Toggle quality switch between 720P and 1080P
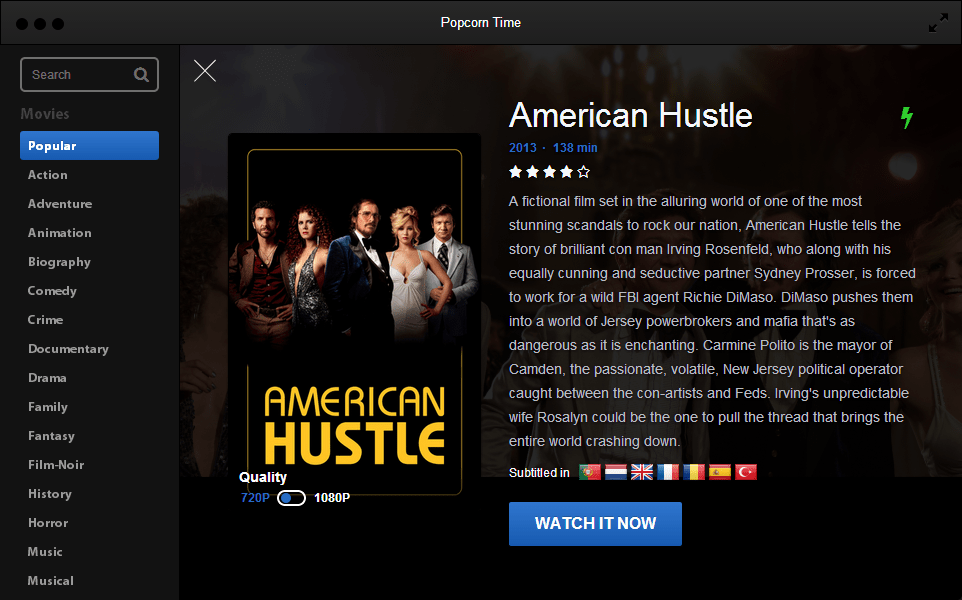962x600 pixels. point(291,498)
